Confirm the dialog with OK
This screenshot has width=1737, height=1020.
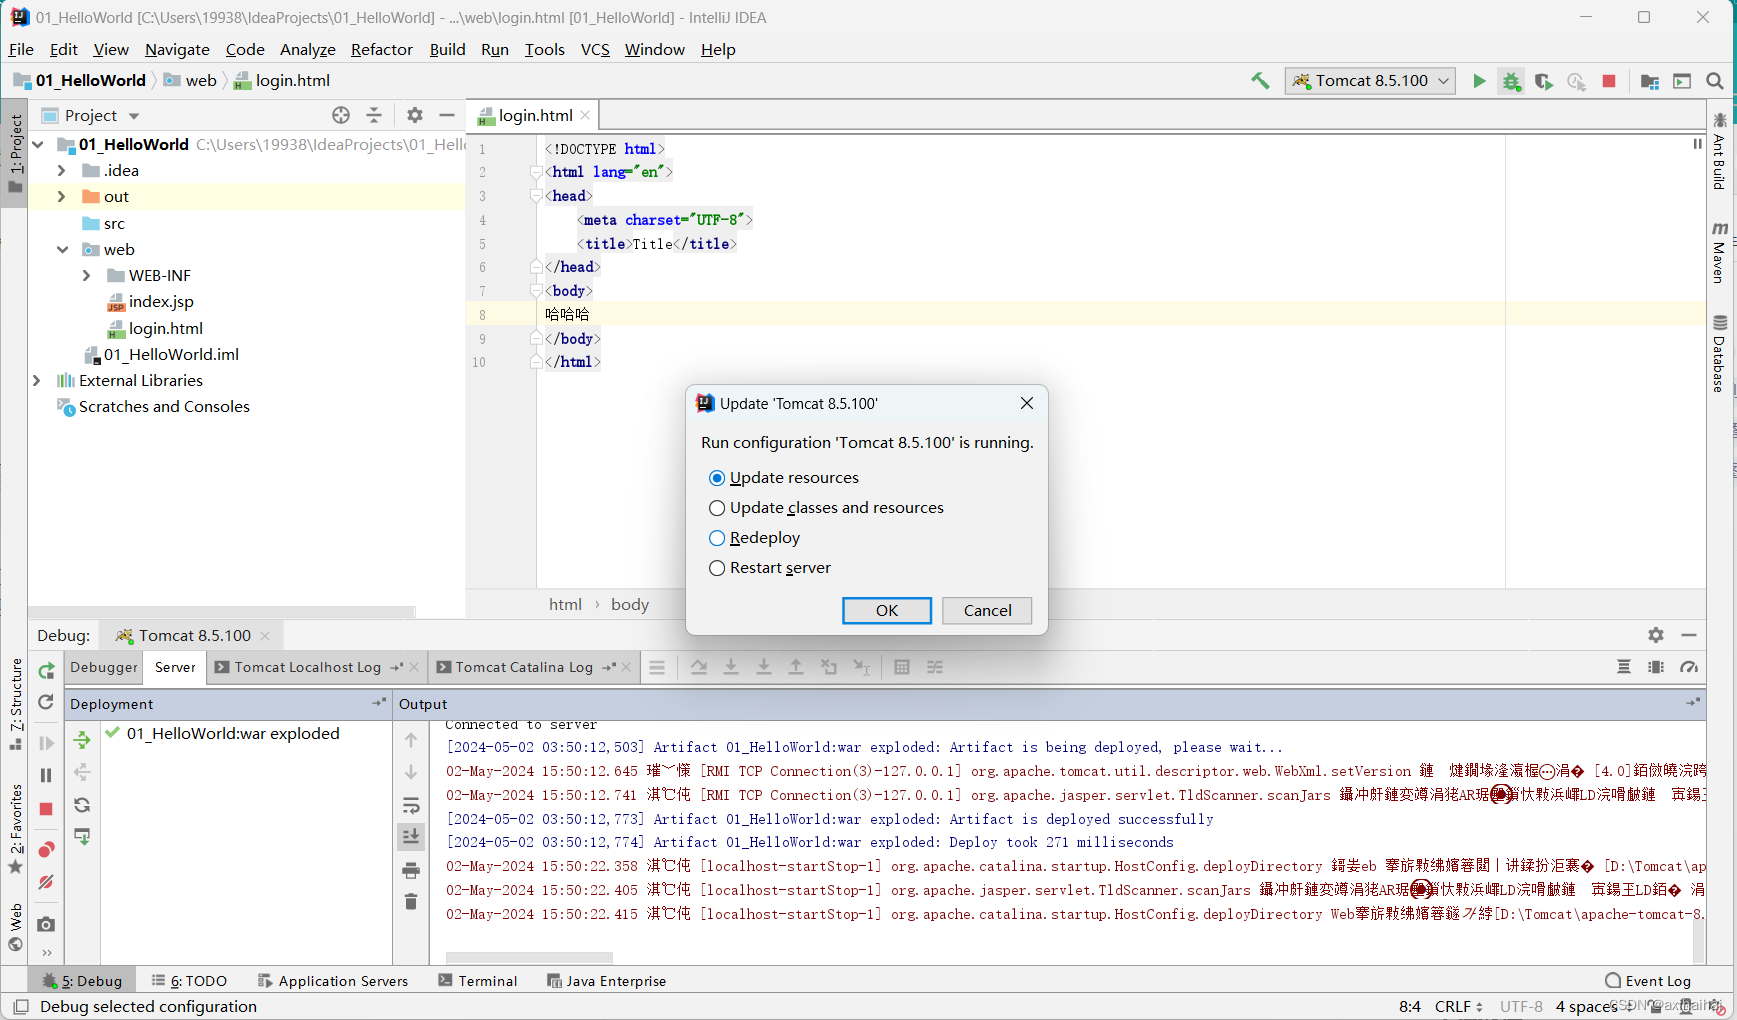[887, 611]
